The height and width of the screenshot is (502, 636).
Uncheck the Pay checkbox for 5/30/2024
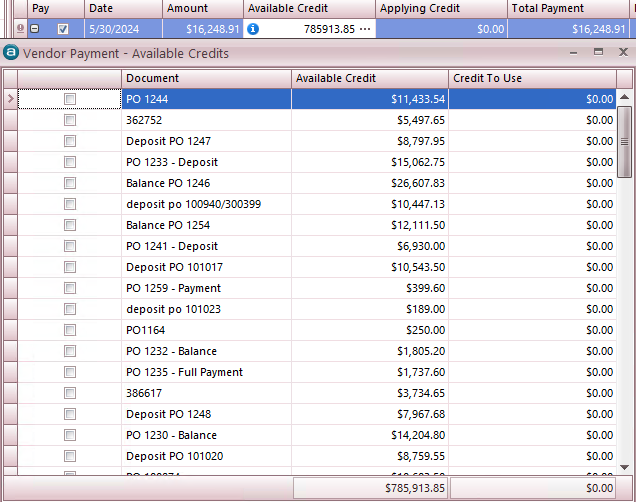(63, 30)
